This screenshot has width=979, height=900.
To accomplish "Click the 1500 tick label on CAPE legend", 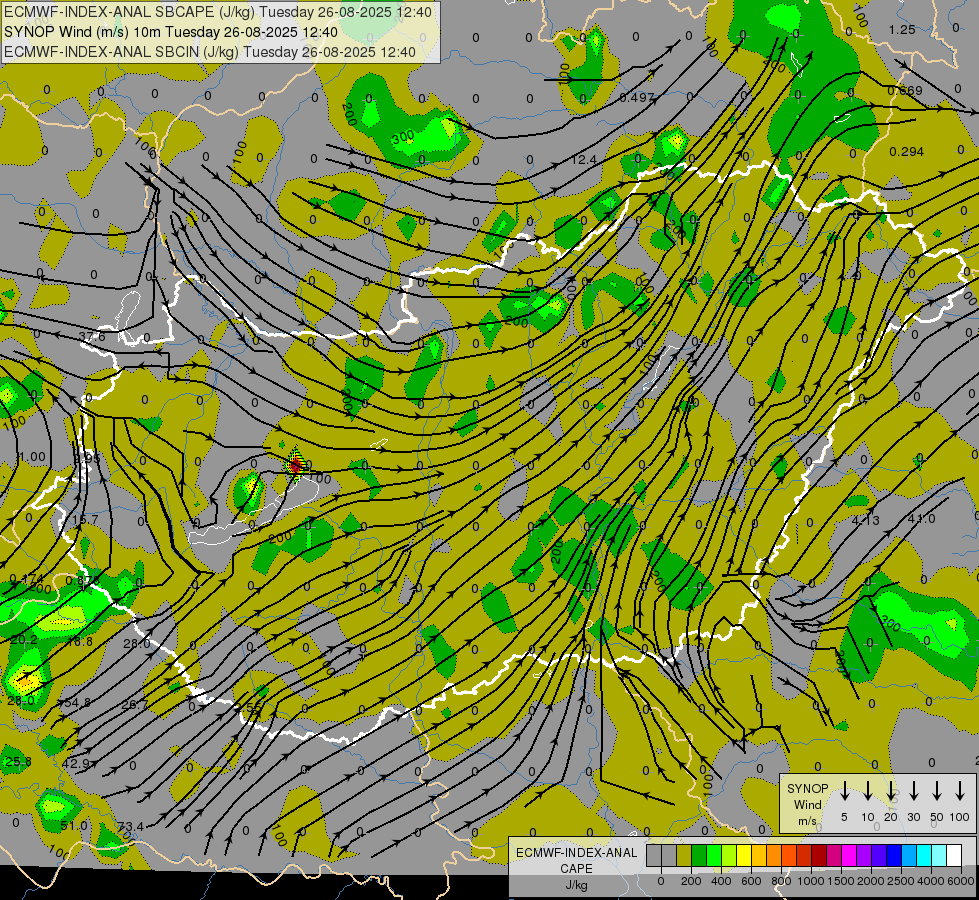I will (841, 881).
